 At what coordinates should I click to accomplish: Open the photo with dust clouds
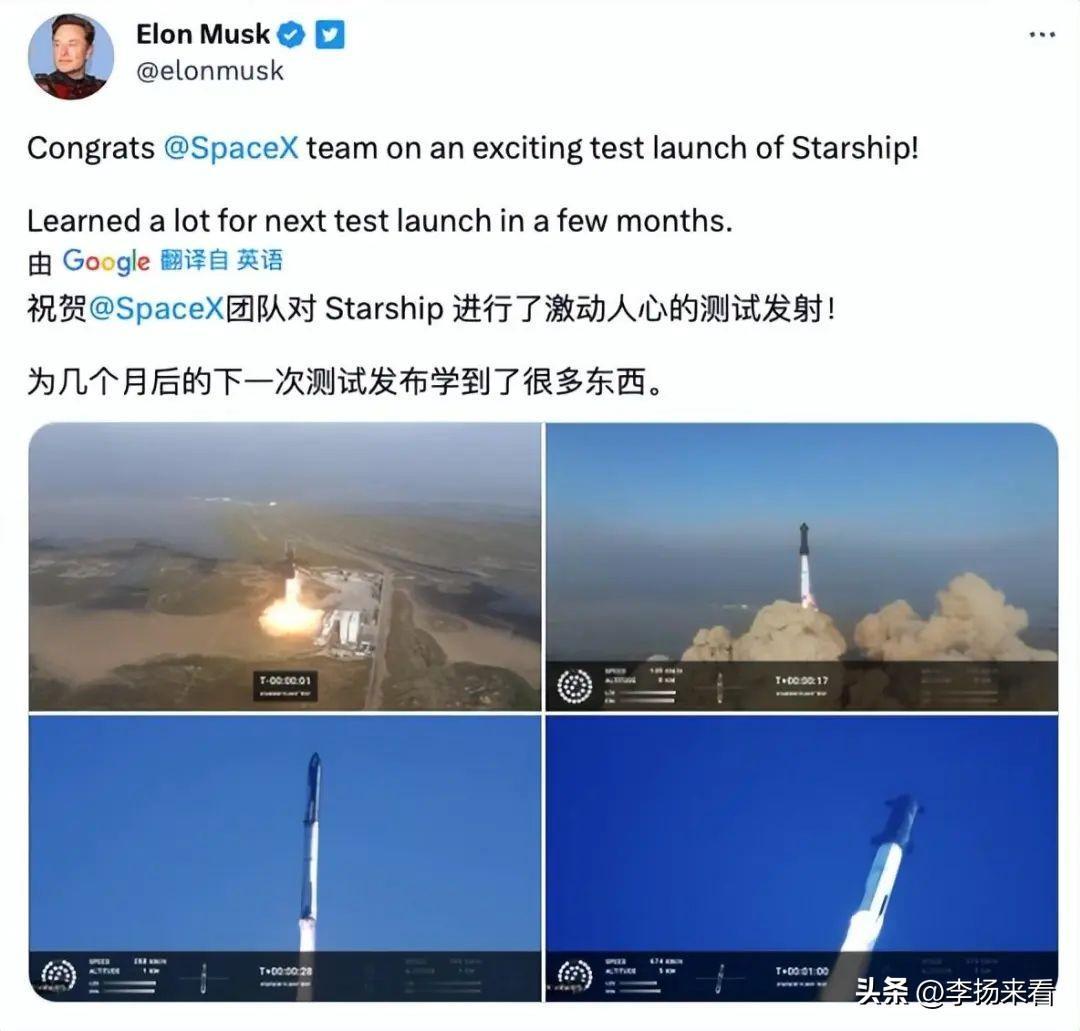click(802, 566)
